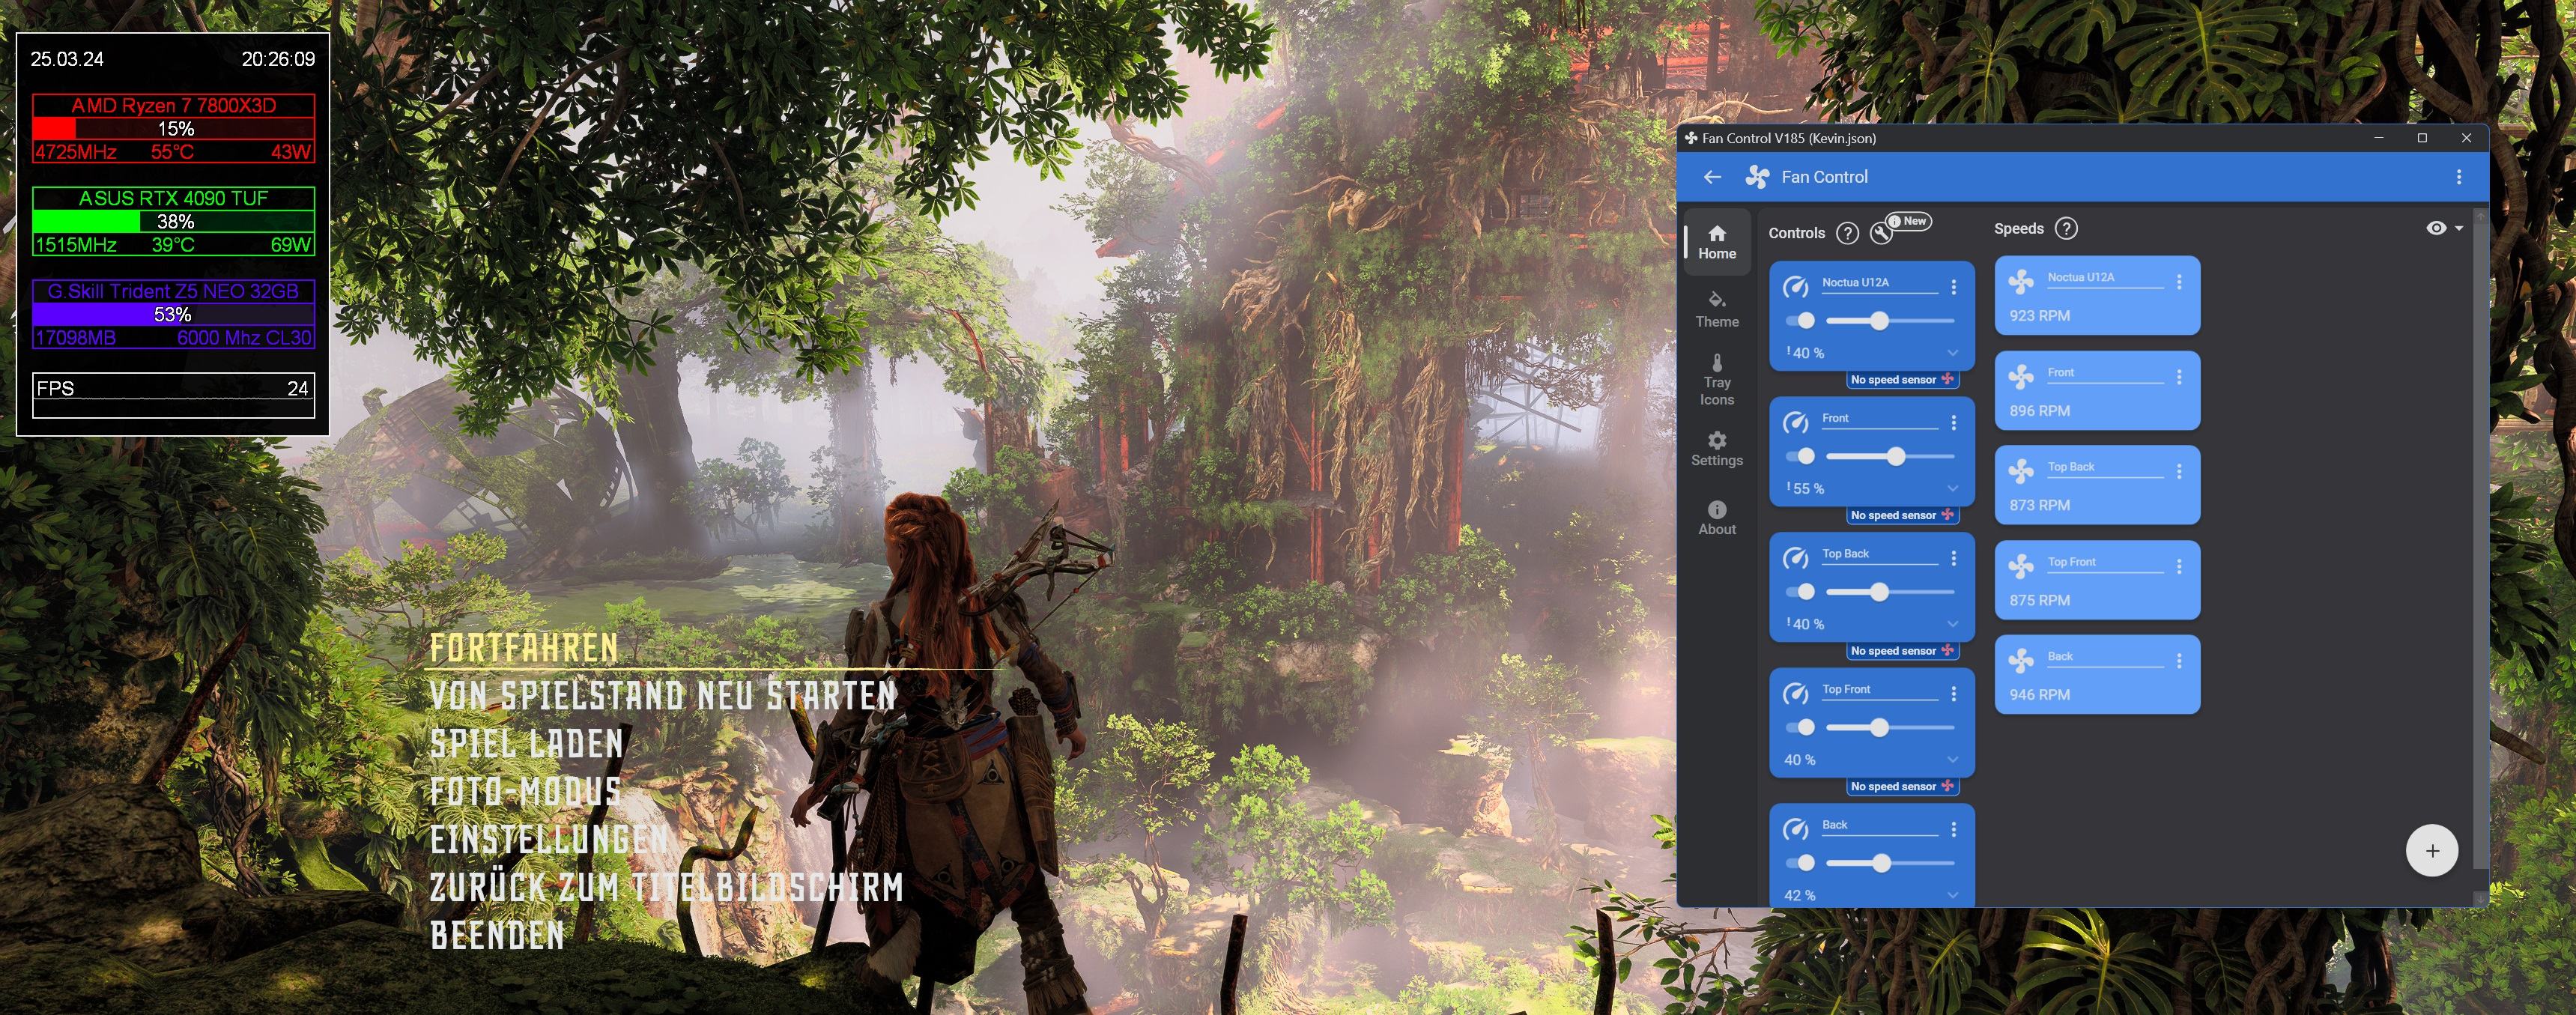
Task: Click the fan icon on Front speed card
Action: pyautogui.click(x=2021, y=377)
